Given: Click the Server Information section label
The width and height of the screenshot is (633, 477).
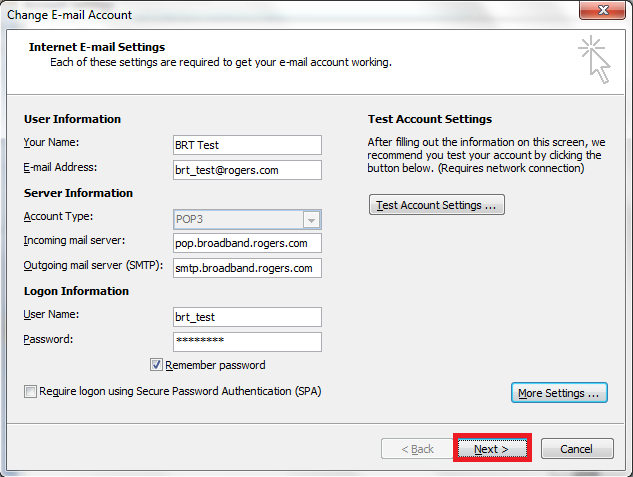Looking at the screenshot, I should coord(78,193).
